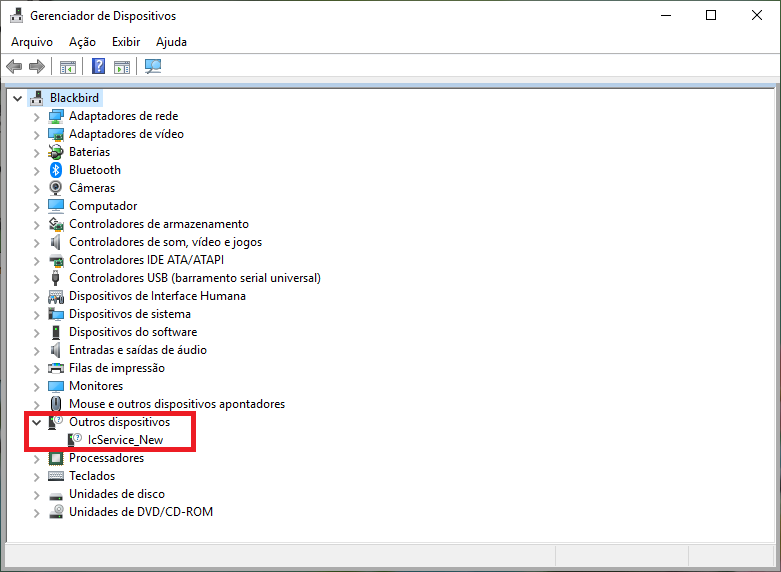
Task: Expand Entradas e saídas de áudio
Action: click(x=36, y=351)
